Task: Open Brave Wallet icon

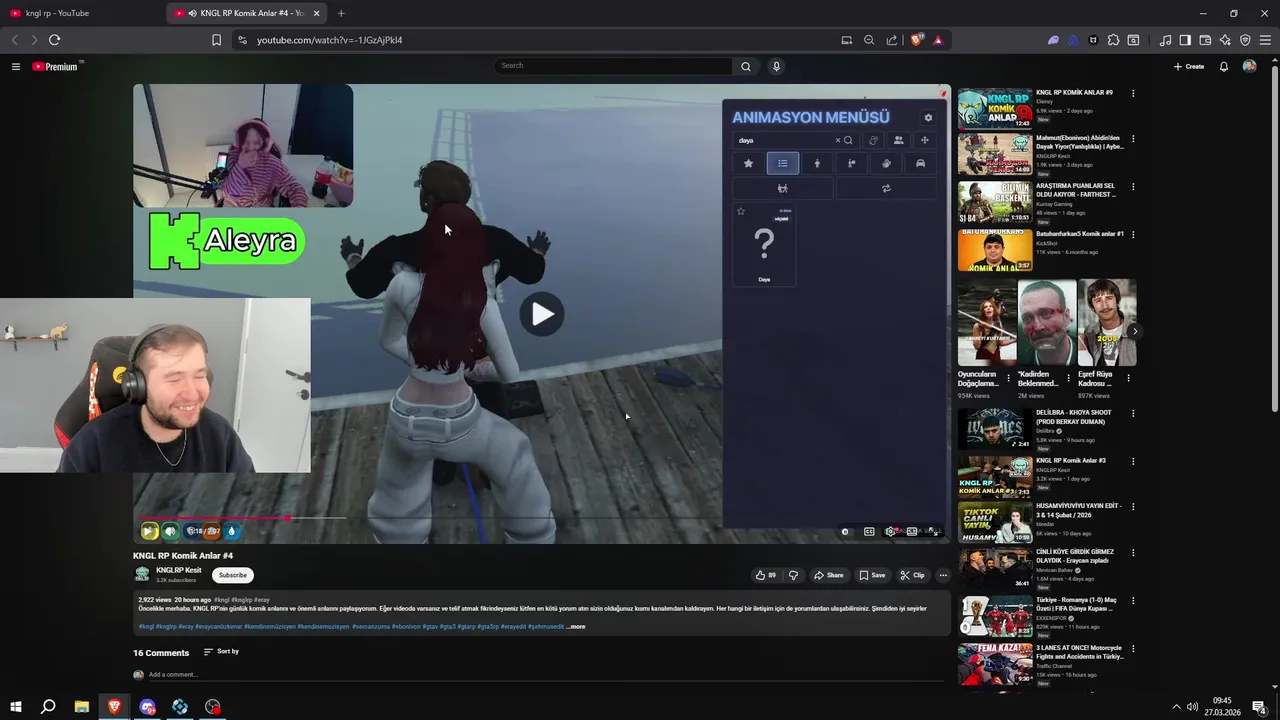Action: pyautogui.click(x=1205, y=40)
